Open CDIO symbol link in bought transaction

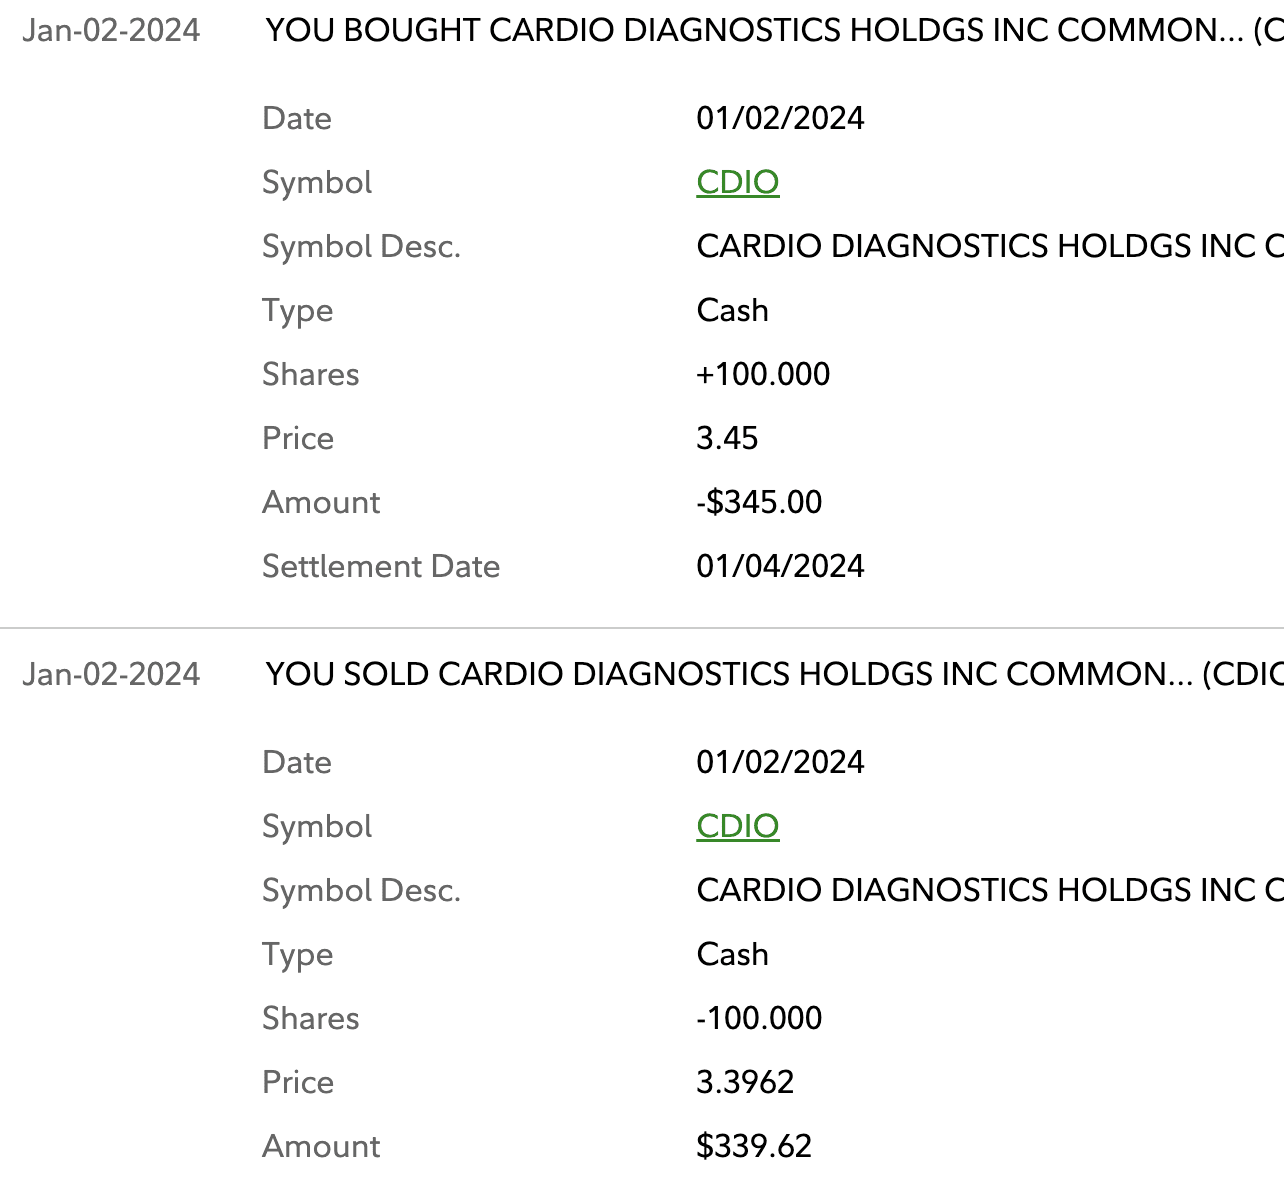tap(737, 182)
